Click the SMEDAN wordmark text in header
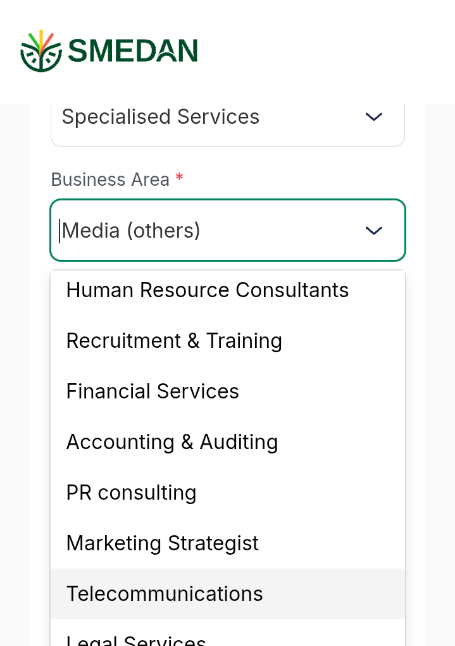This screenshot has height=646, width=455. (133, 51)
